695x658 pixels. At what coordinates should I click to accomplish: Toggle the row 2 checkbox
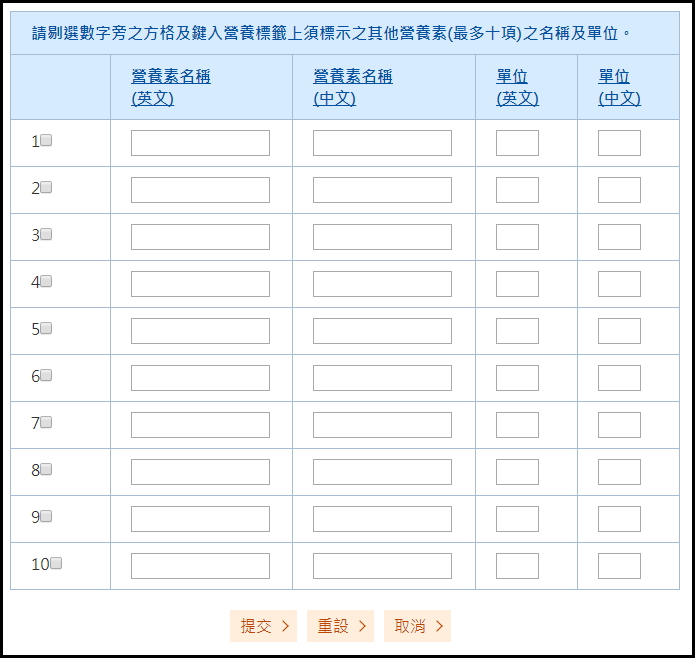tap(46, 188)
